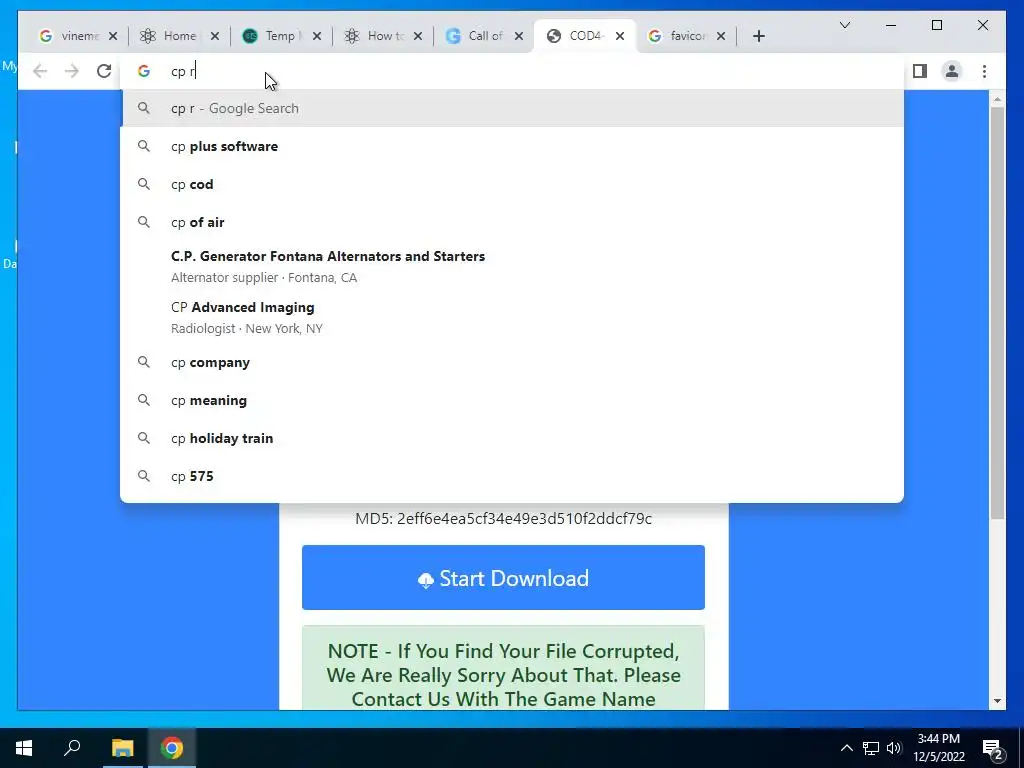Open Windows taskbar search
1024x768 pixels.
tap(72, 748)
